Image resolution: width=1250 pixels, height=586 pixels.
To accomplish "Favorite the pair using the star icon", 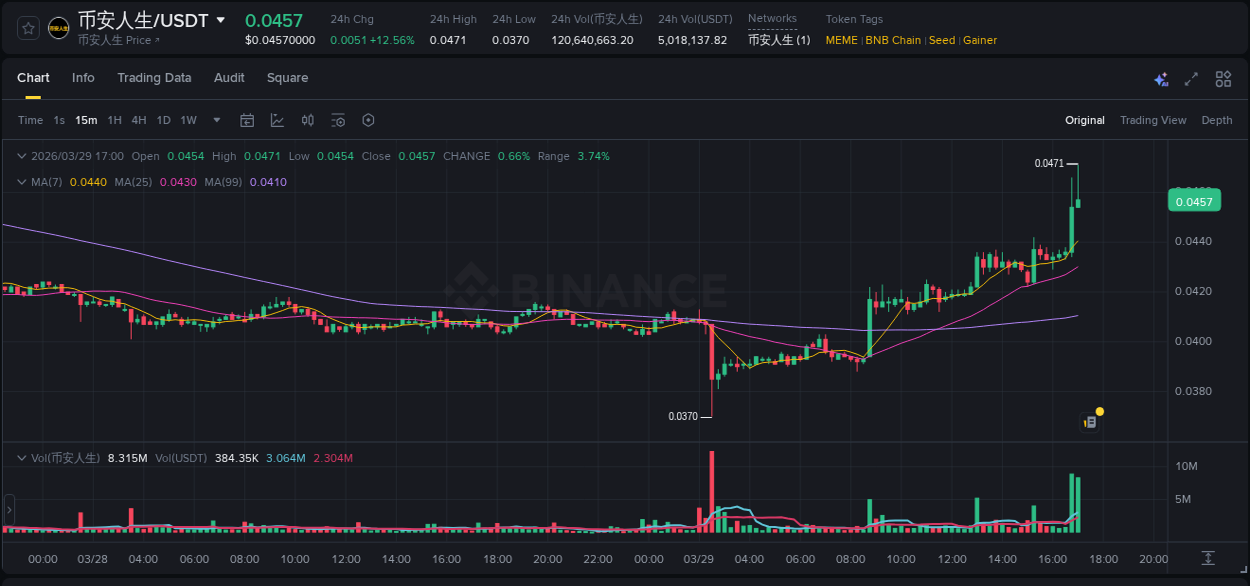I will (x=27, y=27).
